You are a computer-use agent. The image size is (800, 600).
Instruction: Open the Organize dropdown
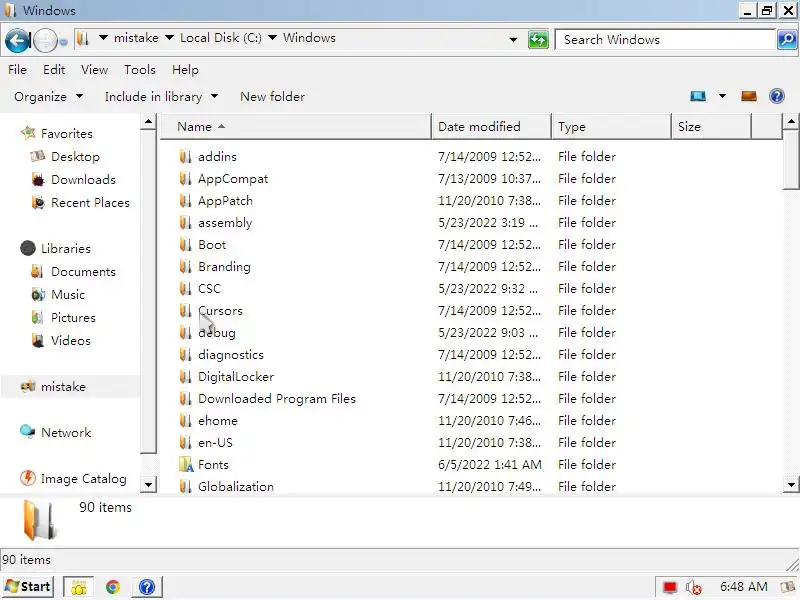coord(48,96)
